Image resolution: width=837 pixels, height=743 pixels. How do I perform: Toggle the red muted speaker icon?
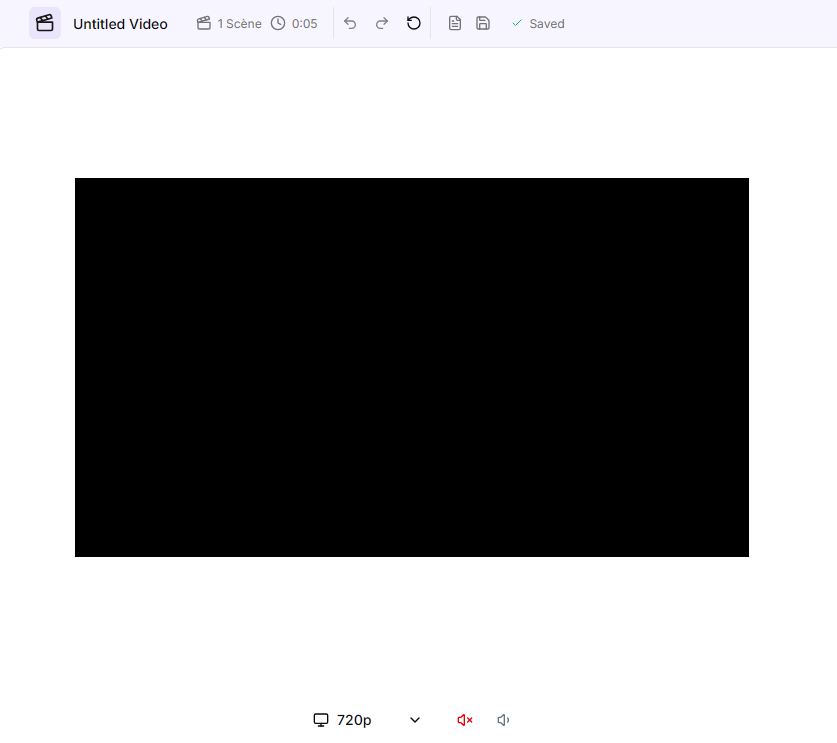pos(465,720)
